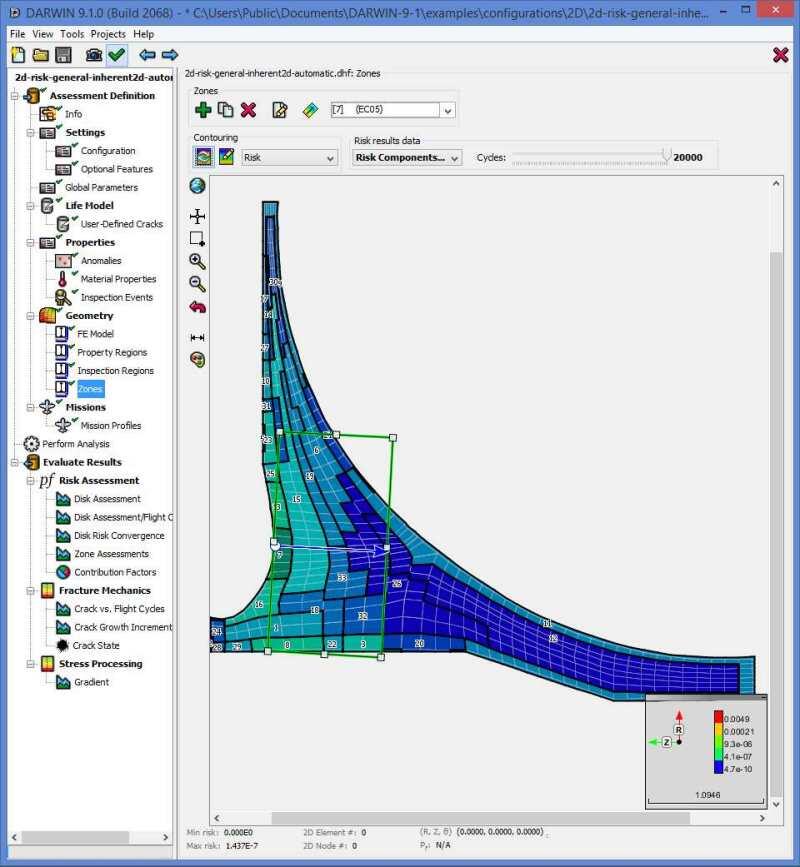Click the Zoom Out magnifier tool
The height and width of the screenshot is (867, 800).
[197, 284]
